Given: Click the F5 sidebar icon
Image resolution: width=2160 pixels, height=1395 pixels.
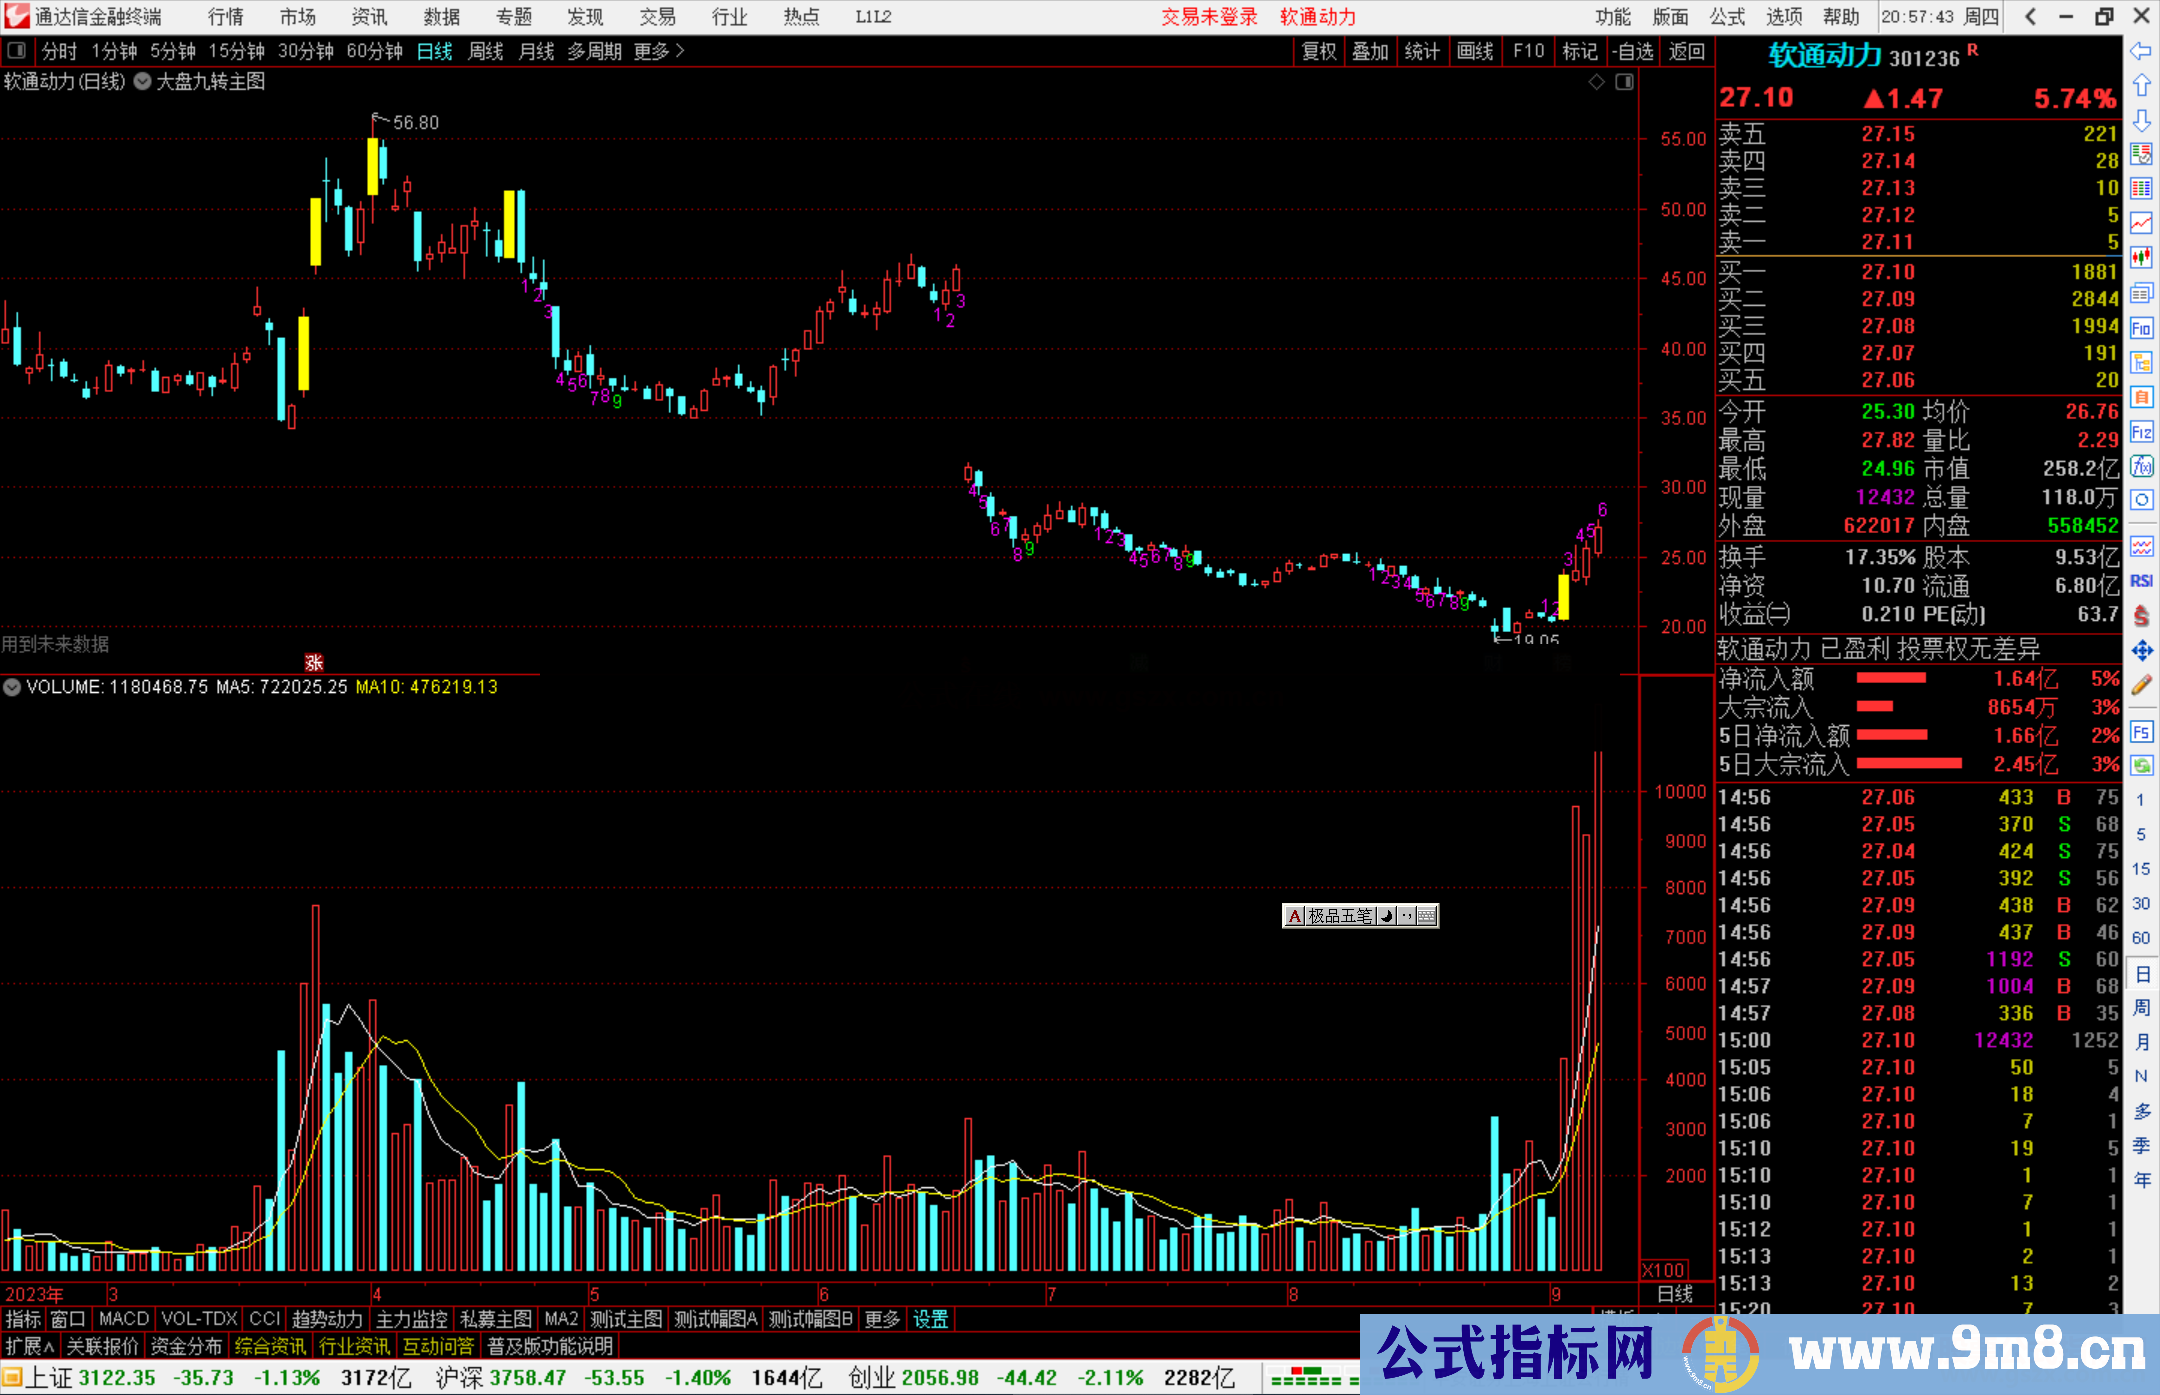Looking at the screenshot, I should pyautogui.click(x=2141, y=732).
